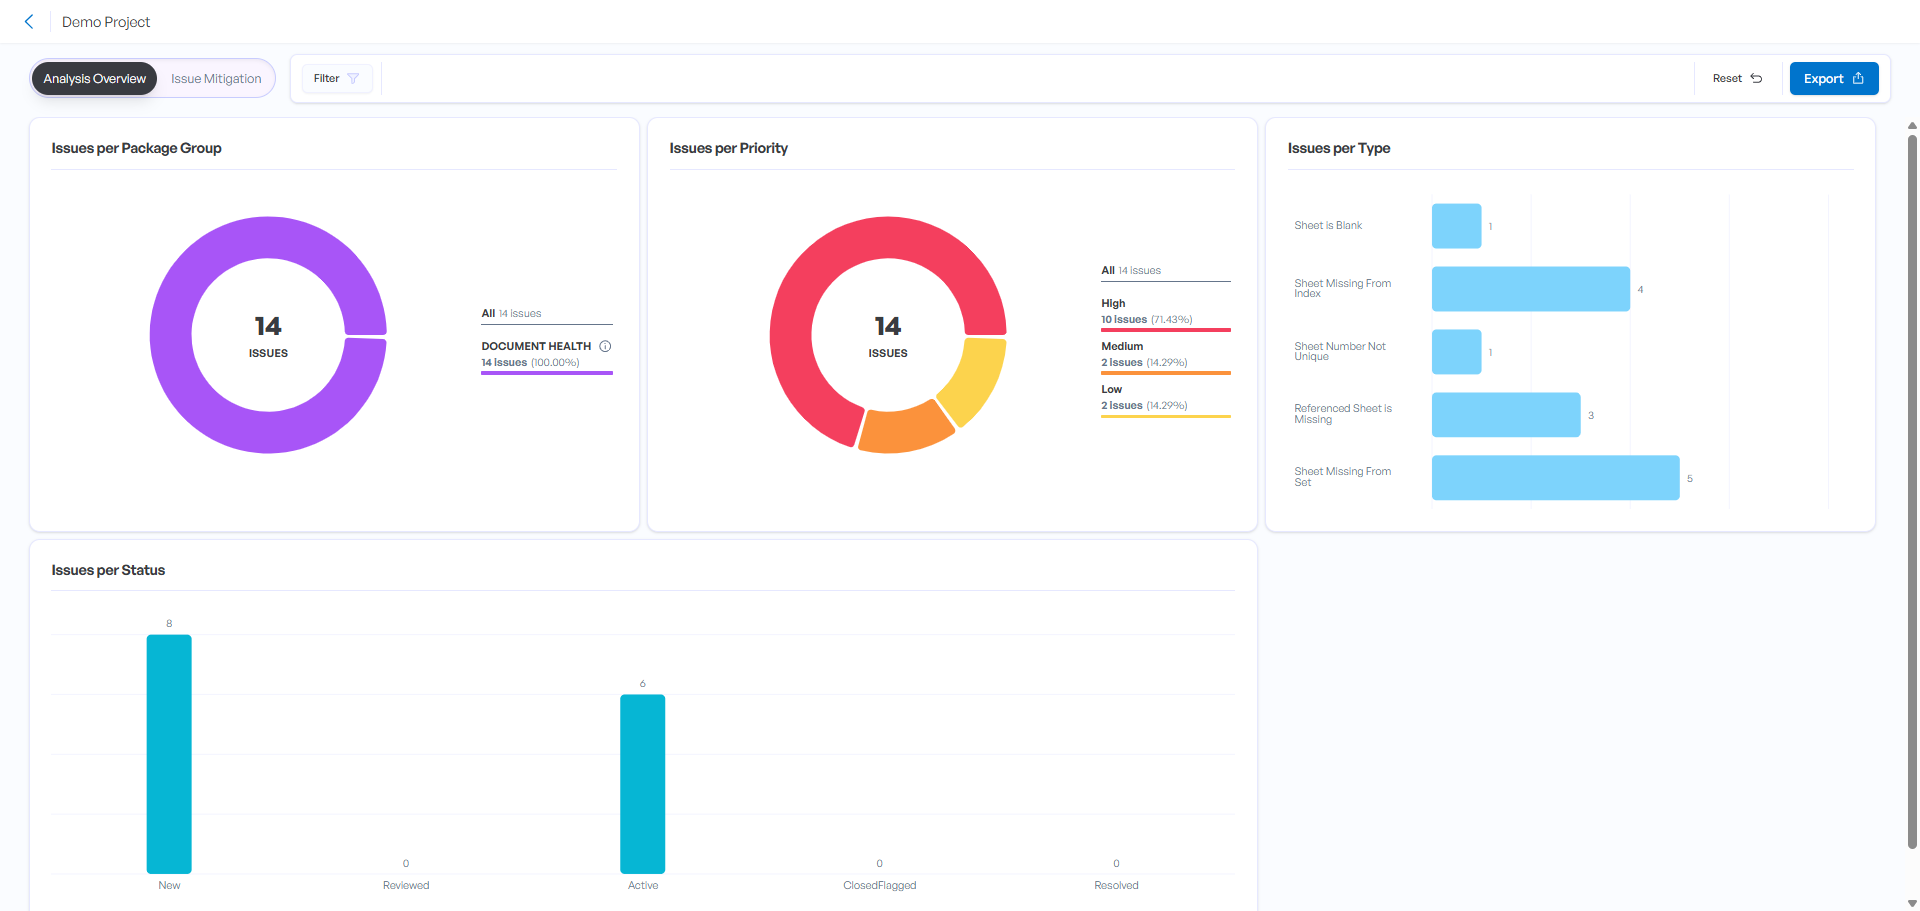Click the share icon inside the Export button
Viewport: 1920px width, 911px height.
tap(1858, 78)
